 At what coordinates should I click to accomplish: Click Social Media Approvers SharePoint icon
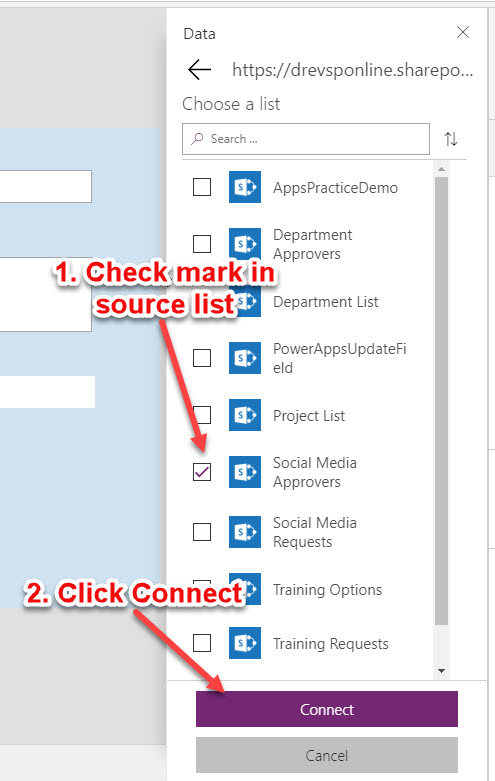245,472
